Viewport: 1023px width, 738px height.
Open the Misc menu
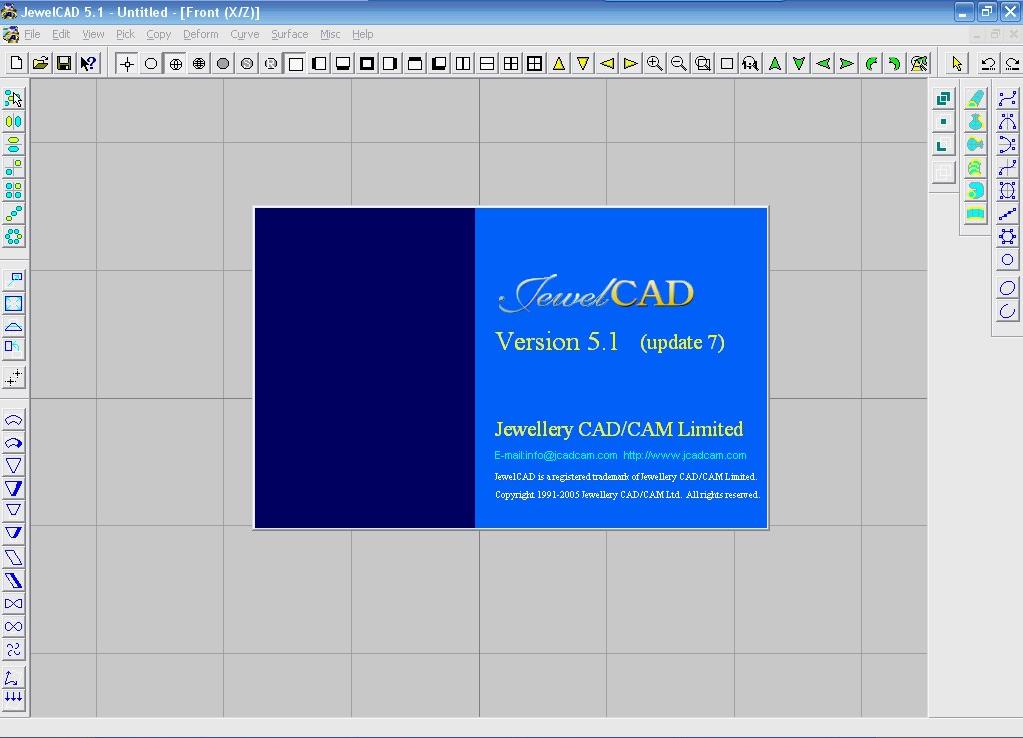tap(330, 34)
